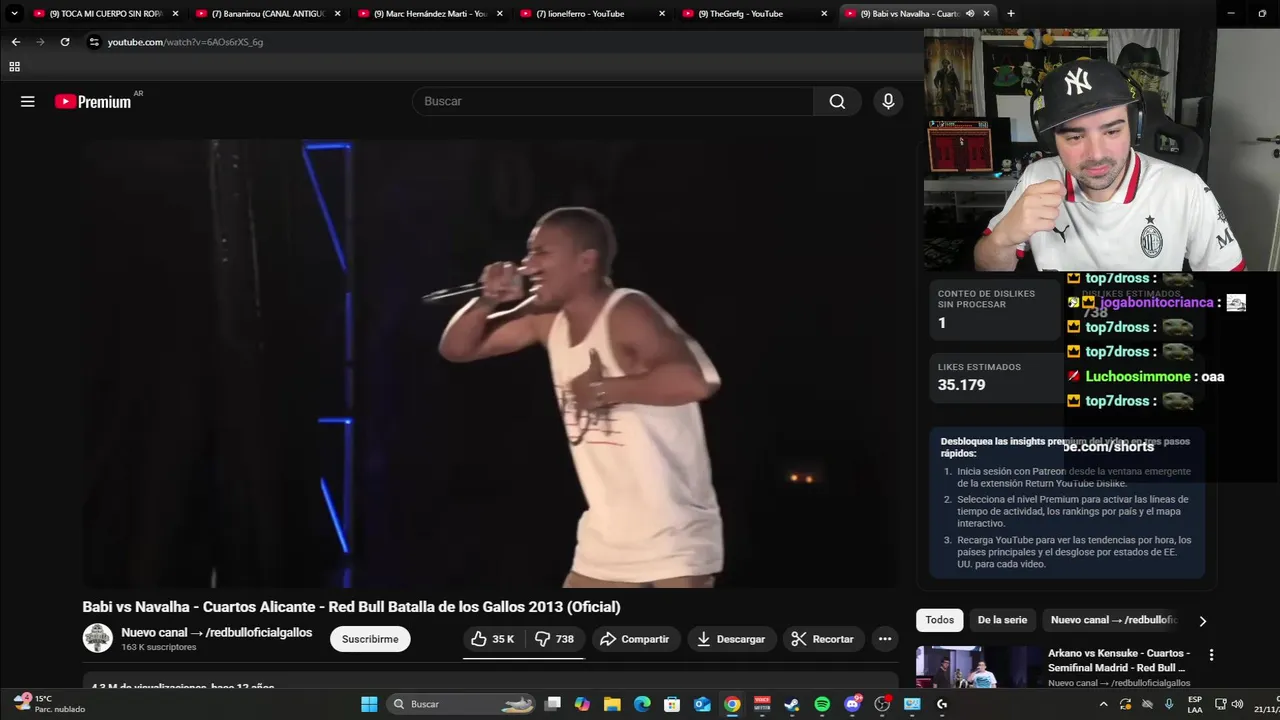1280x720 pixels.
Task: Open the volume control in system tray
Action: (x=1237, y=704)
